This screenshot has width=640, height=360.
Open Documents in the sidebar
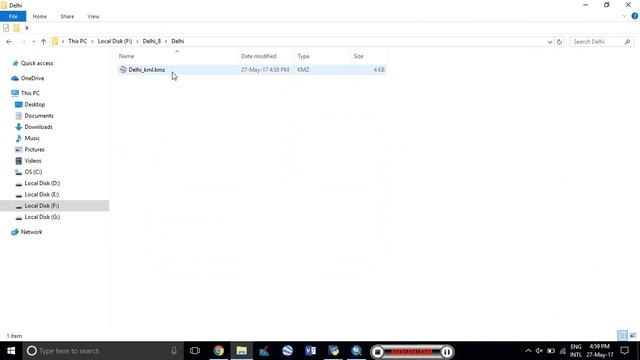click(39, 116)
